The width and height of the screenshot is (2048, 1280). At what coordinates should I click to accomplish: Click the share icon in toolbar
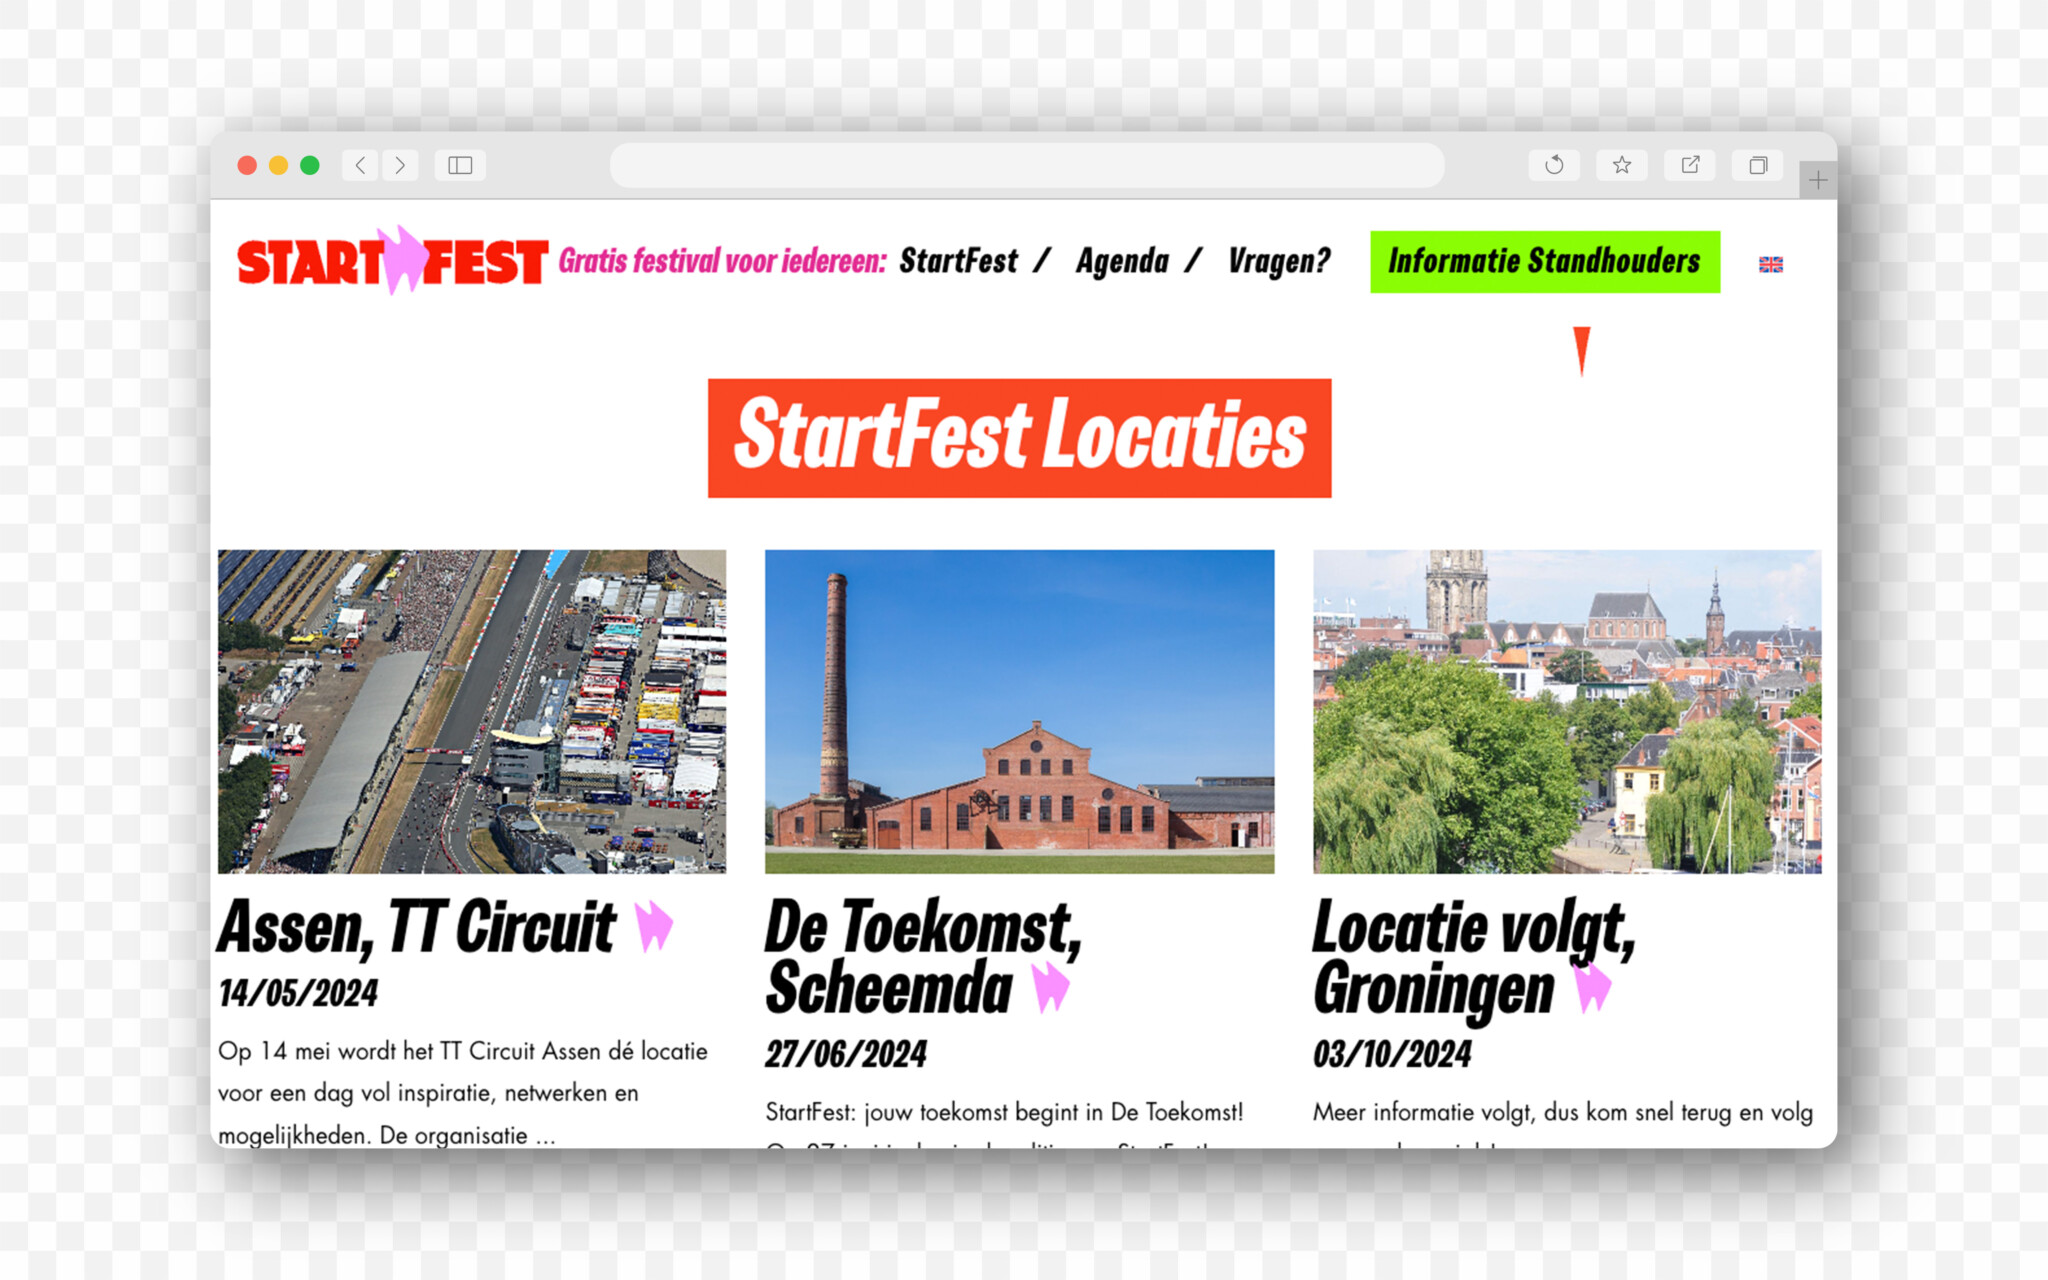(x=1690, y=165)
